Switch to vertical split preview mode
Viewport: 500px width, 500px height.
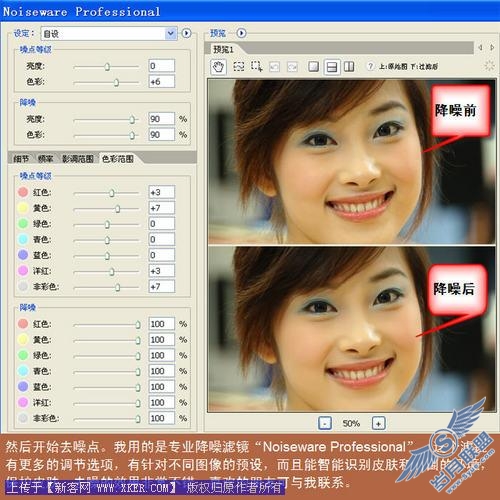(349, 67)
